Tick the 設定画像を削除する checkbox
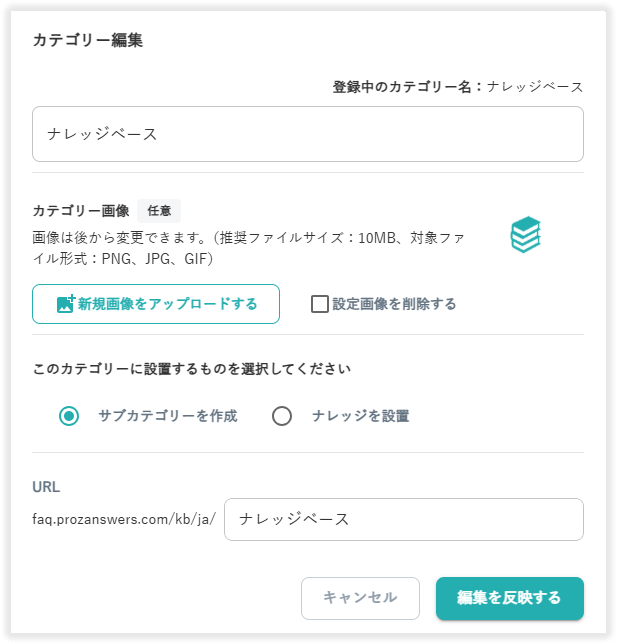The image size is (617, 644). (320, 304)
